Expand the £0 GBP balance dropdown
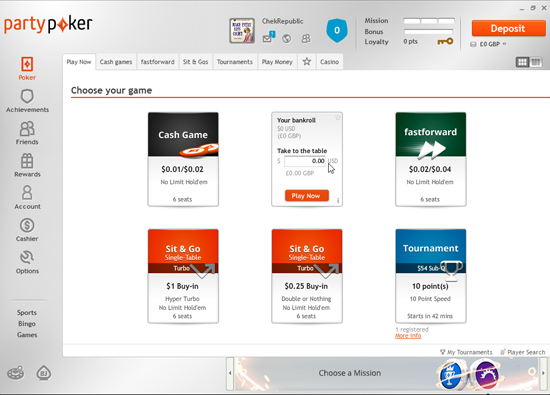Image resolution: width=550 pixels, height=395 pixels. 504,44
